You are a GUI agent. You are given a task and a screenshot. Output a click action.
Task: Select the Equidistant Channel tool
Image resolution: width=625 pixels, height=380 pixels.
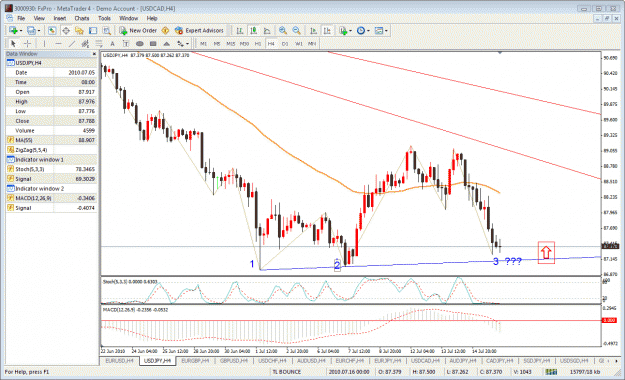point(85,43)
